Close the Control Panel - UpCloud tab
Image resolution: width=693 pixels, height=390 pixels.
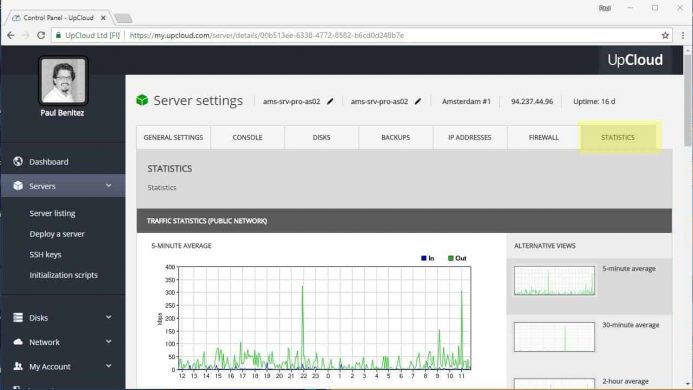(x=103, y=18)
